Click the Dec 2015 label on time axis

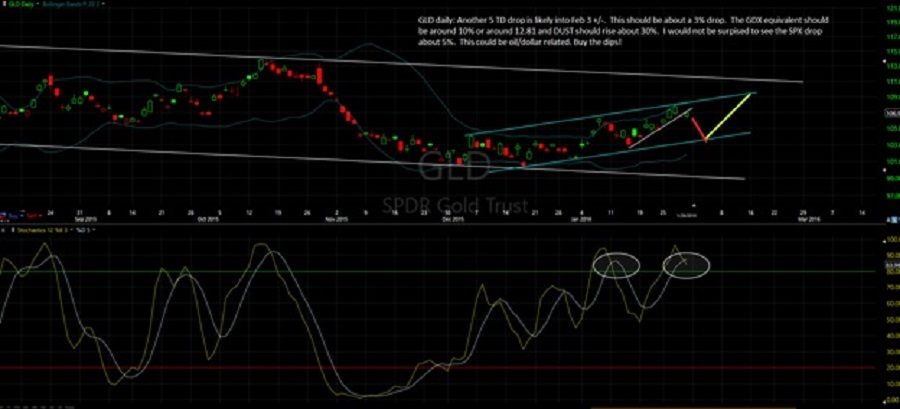tap(453, 219)
